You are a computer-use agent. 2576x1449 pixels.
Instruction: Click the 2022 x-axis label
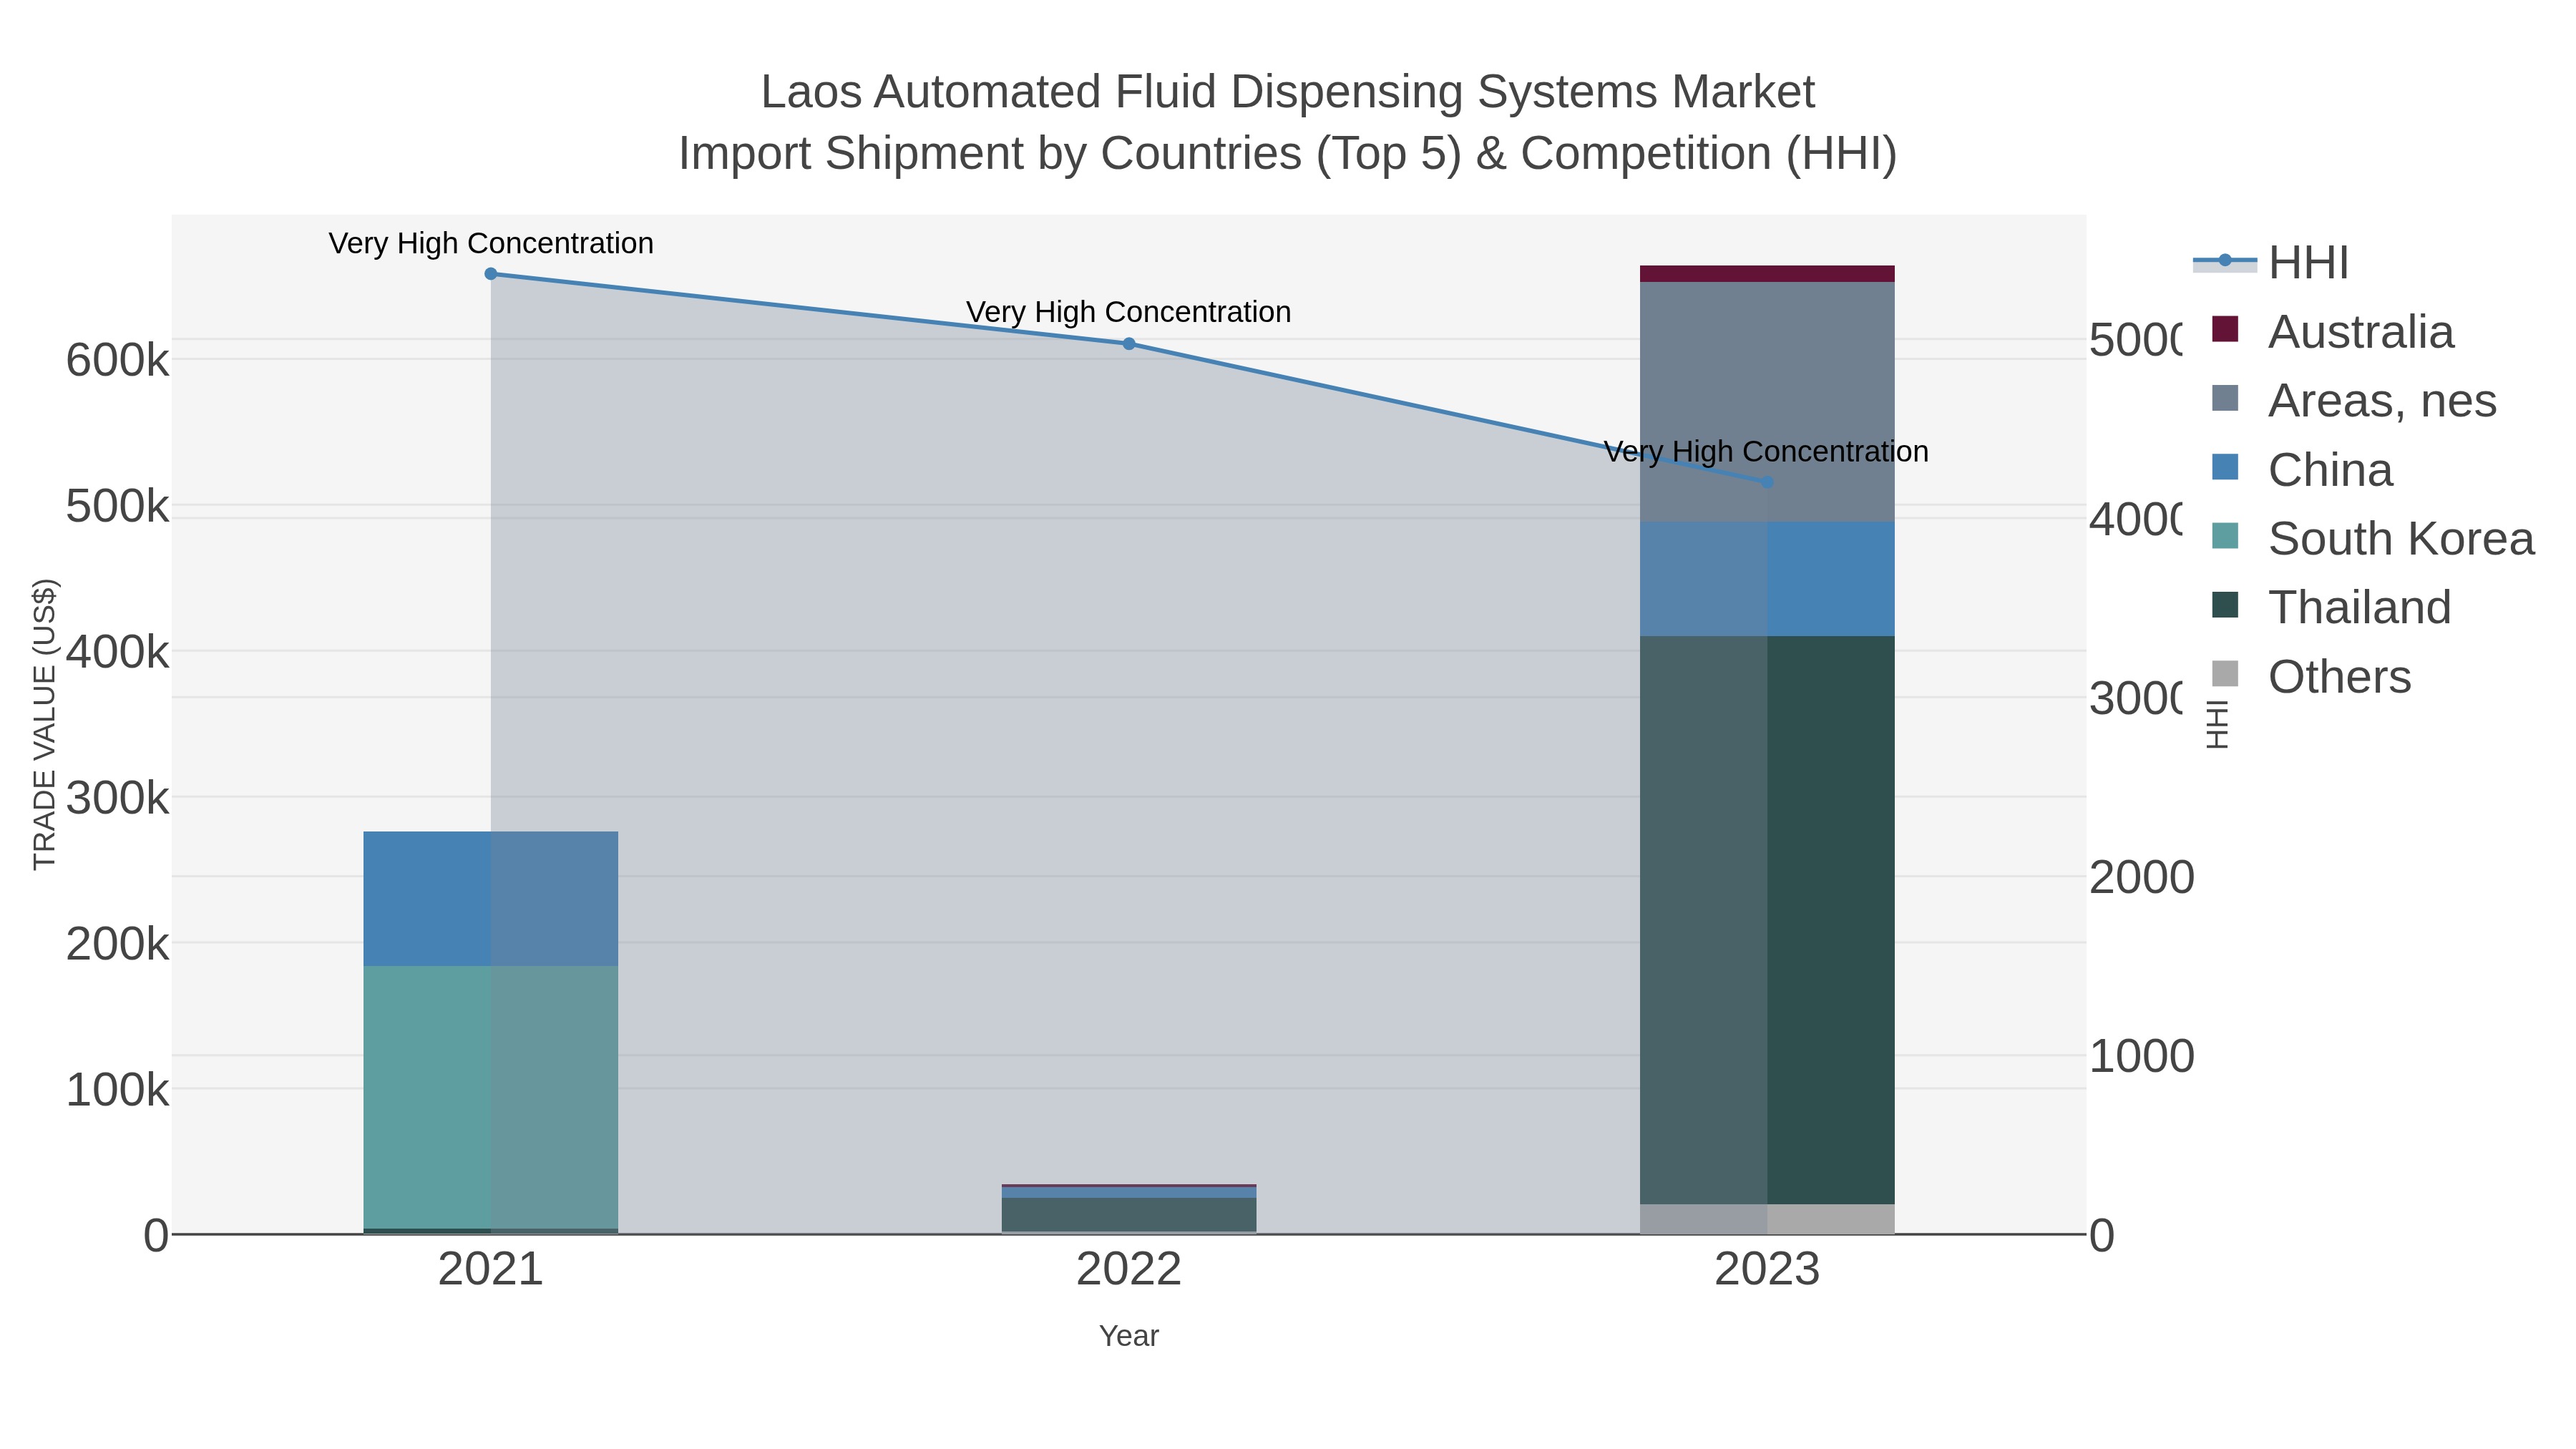(1129, 1270)
